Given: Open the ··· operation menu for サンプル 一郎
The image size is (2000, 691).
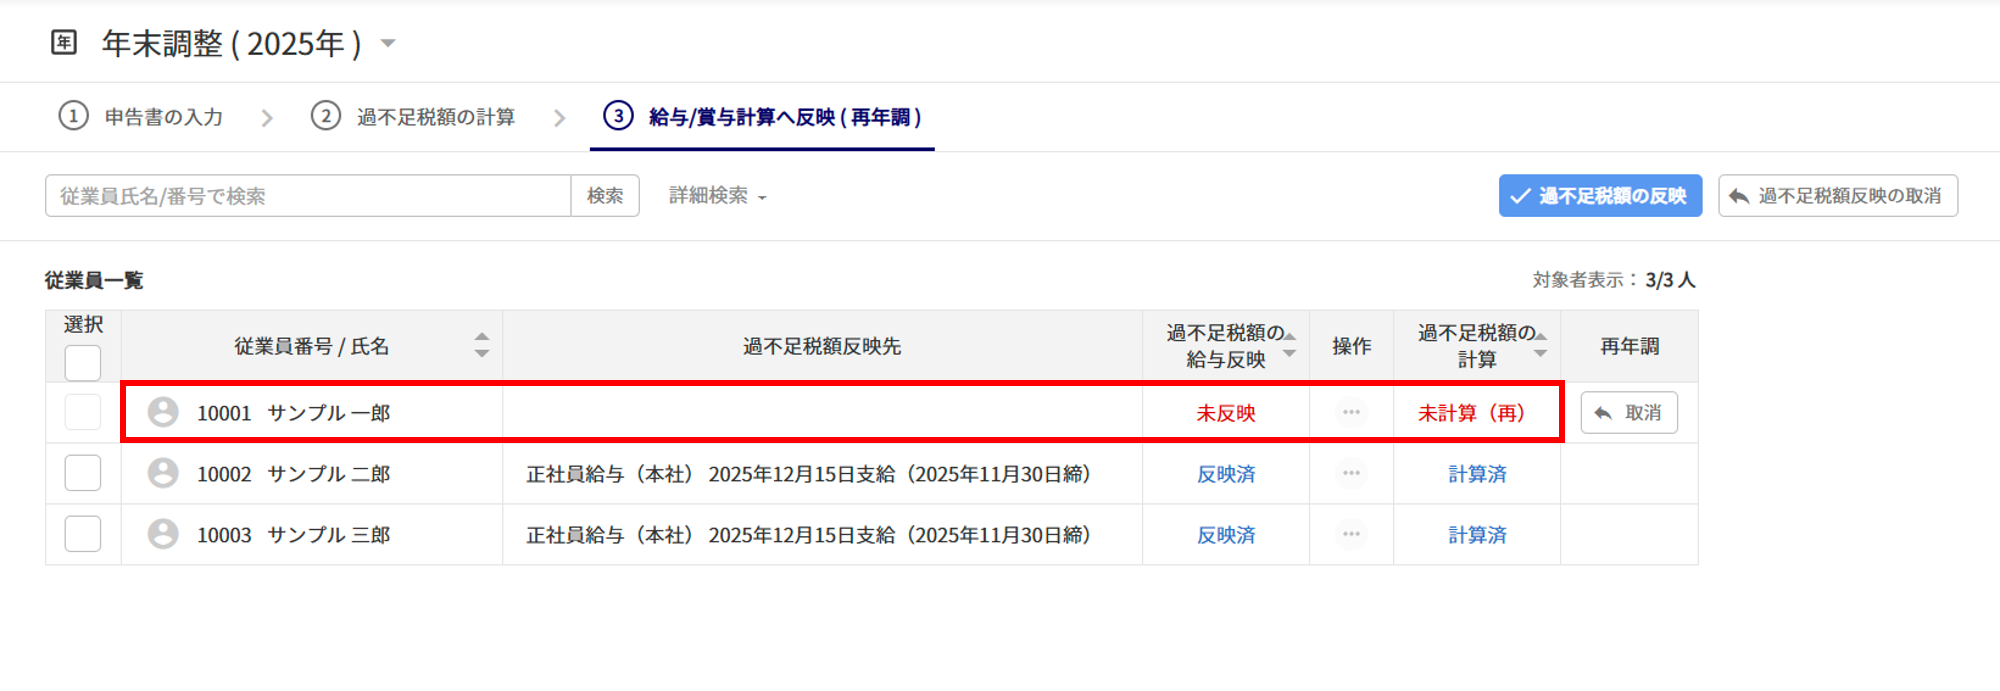Looking at the screenshot, I should 1351,412.
